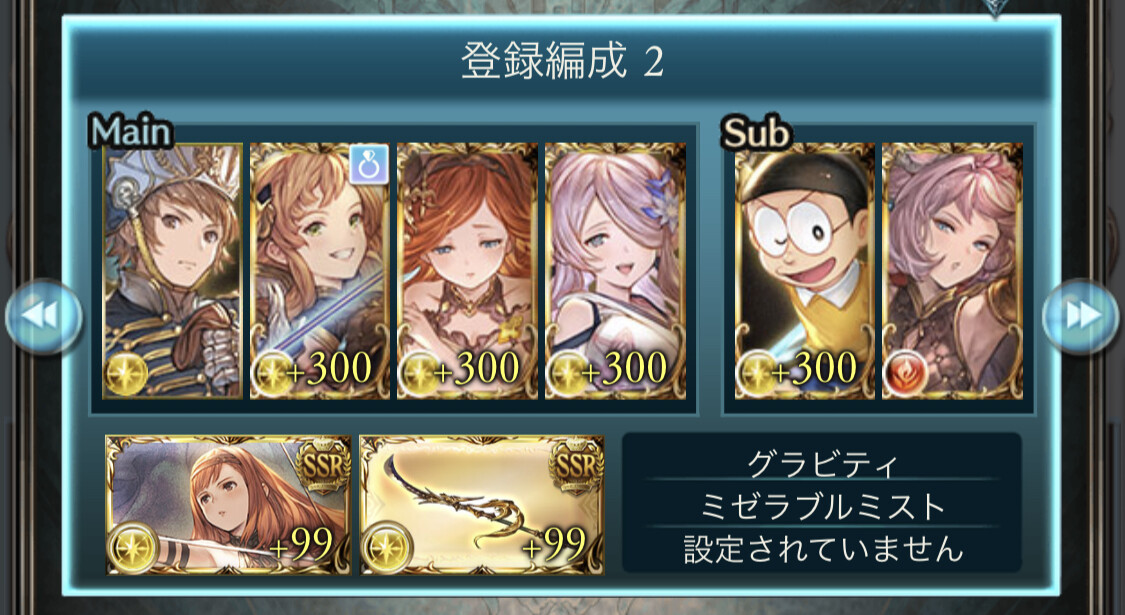This screenshot has width=1125, height=615.
Task: Select the main character portrait with white hat
Action: pos(172,271)
